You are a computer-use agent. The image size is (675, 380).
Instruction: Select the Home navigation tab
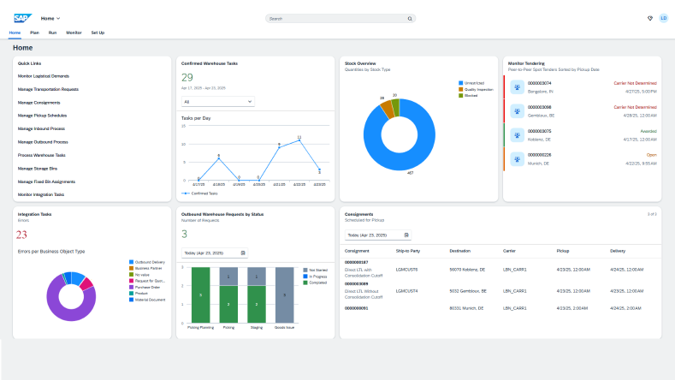click(15, 33)
